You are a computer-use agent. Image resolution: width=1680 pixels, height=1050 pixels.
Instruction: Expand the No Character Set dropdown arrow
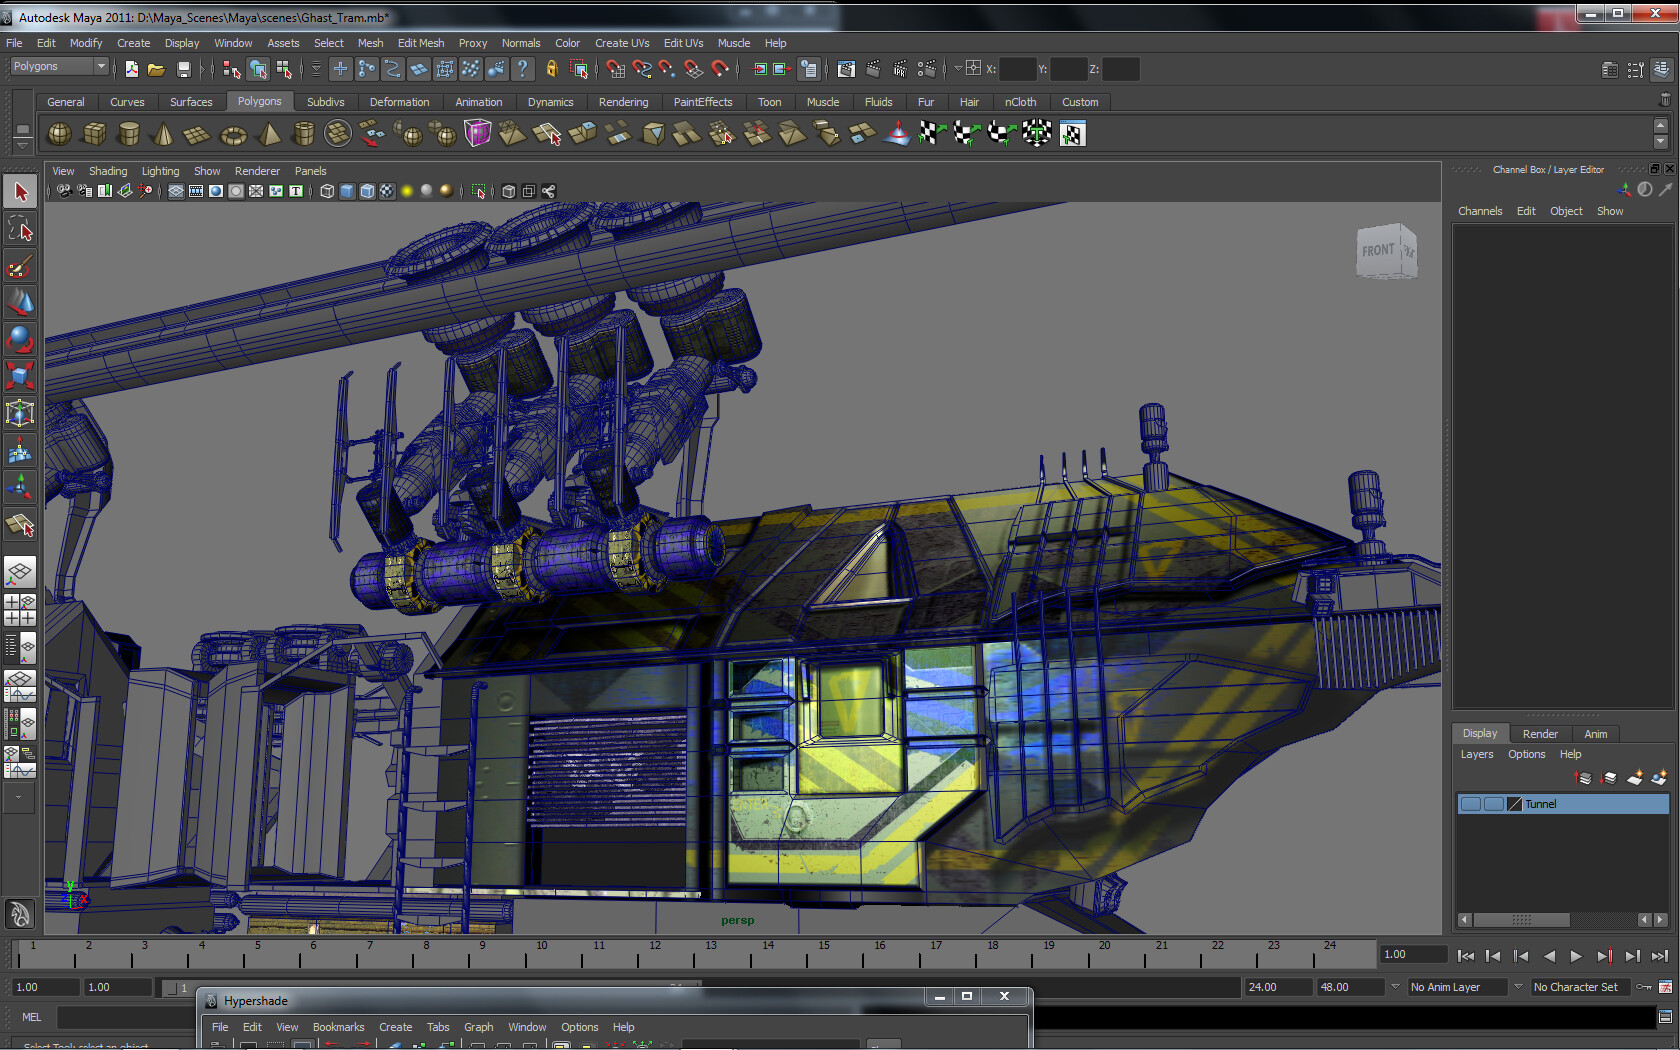1518,987
